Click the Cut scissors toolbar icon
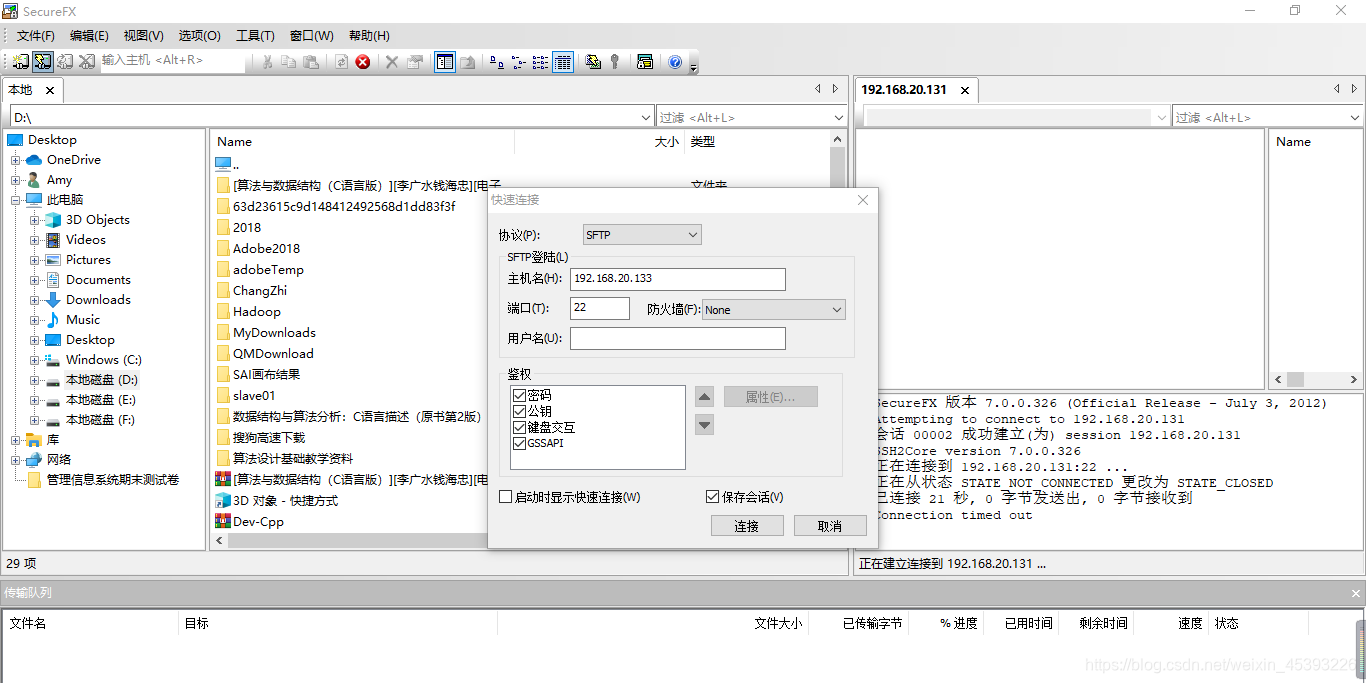 267,61
